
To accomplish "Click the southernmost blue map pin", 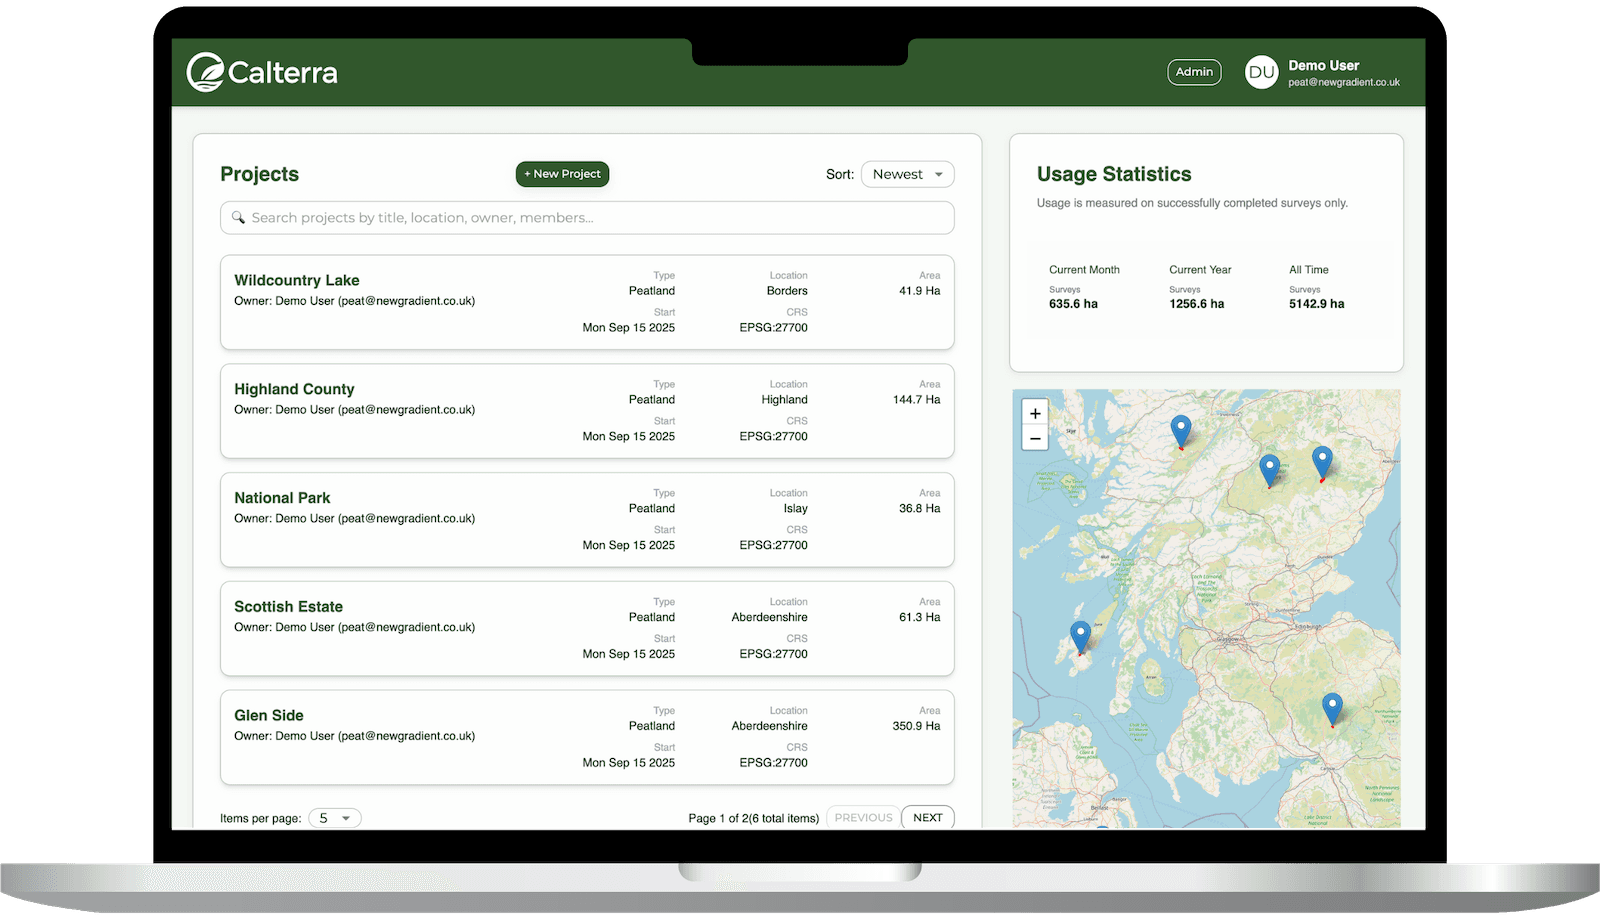I will (1331, 706).
